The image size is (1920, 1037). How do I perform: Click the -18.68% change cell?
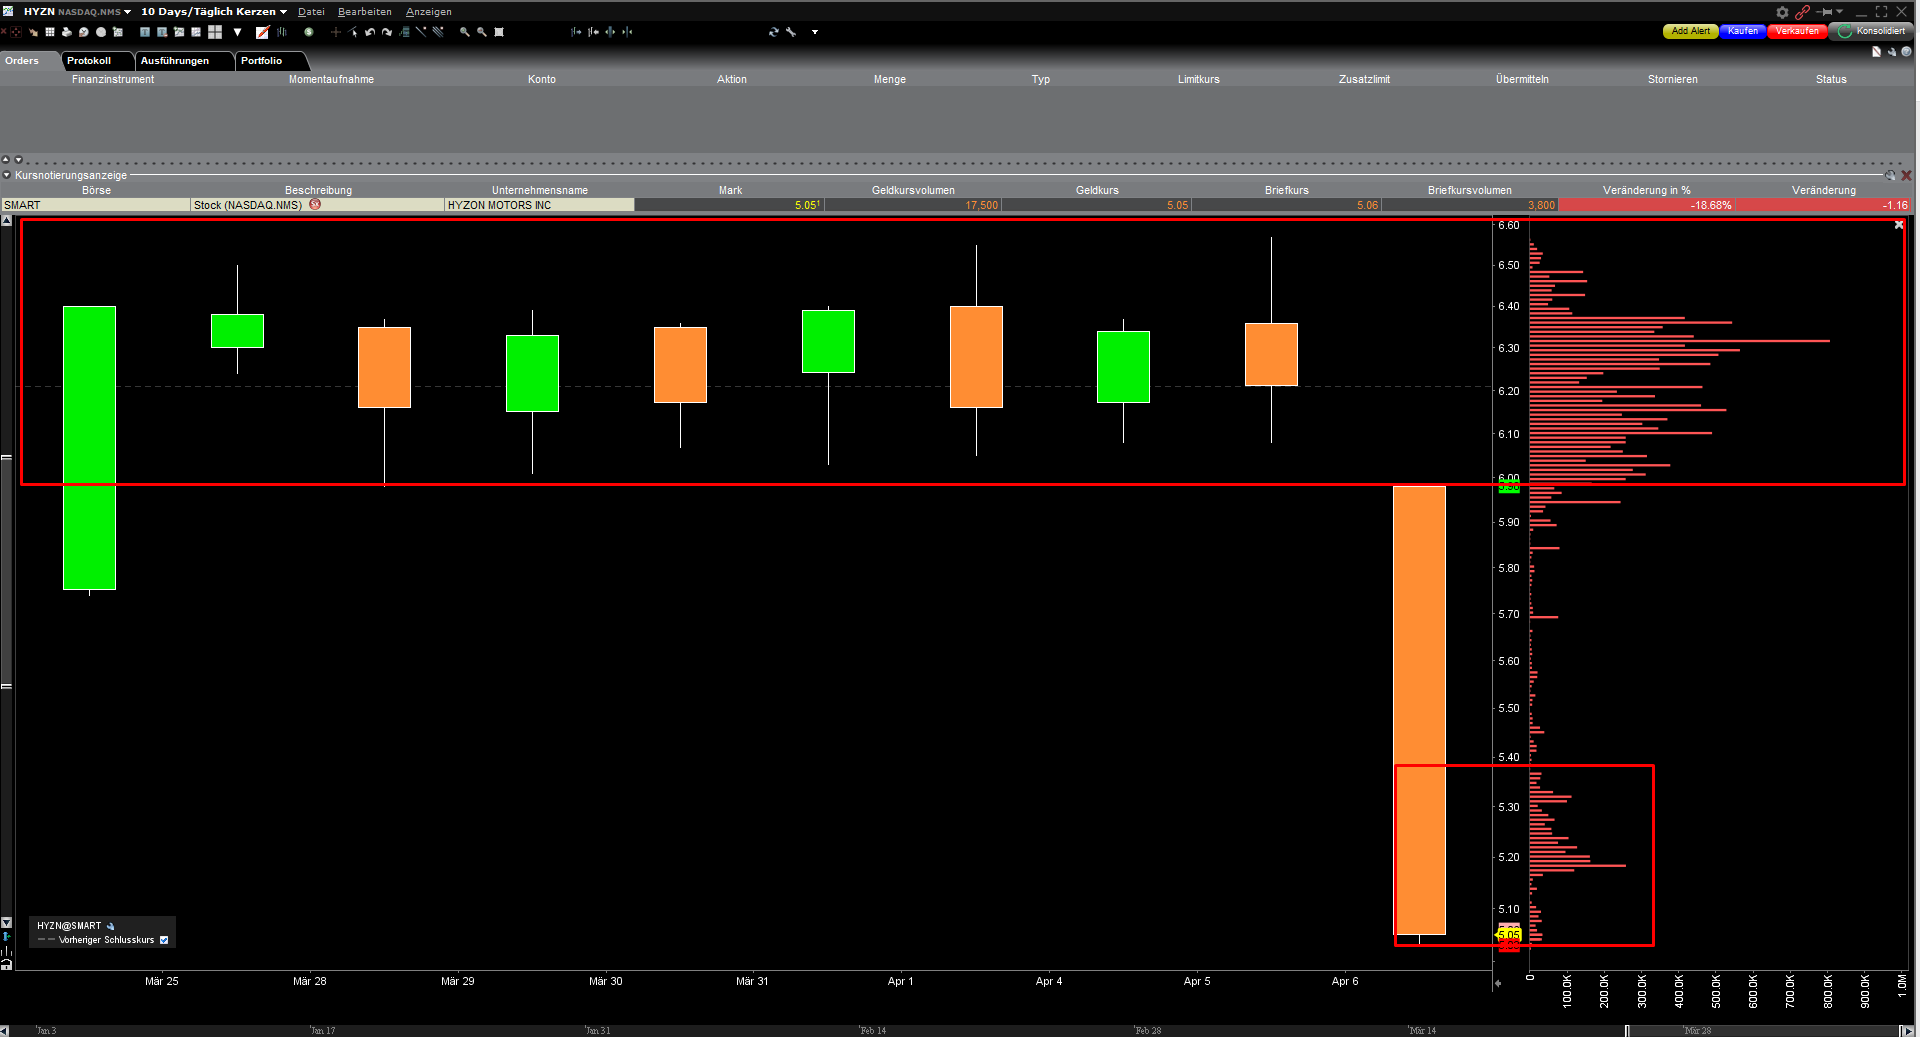point(1647,205)
